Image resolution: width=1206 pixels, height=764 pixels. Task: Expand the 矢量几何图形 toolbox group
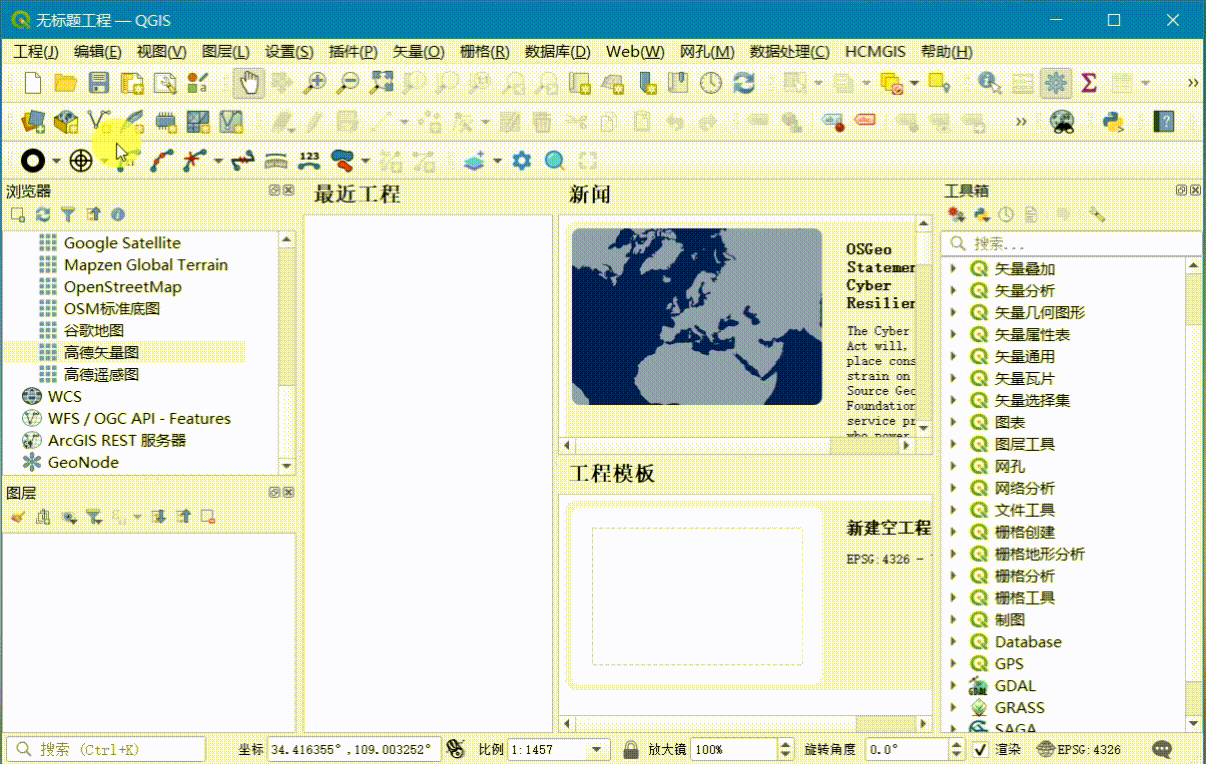(x=954, y=313)
